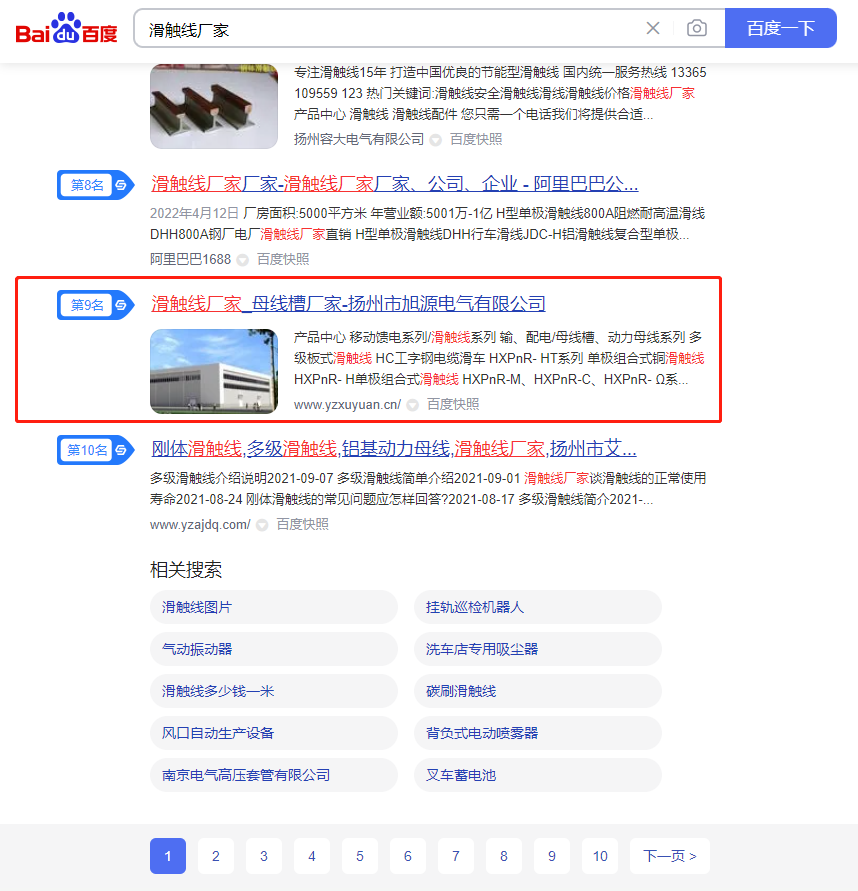Go to results page 10
Screen dimensions: 858x891
point(600,856)
